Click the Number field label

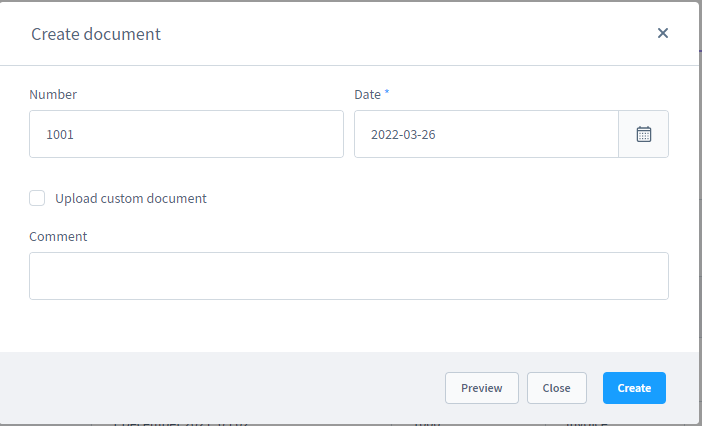pyautogui.click(x=53, y=94)
